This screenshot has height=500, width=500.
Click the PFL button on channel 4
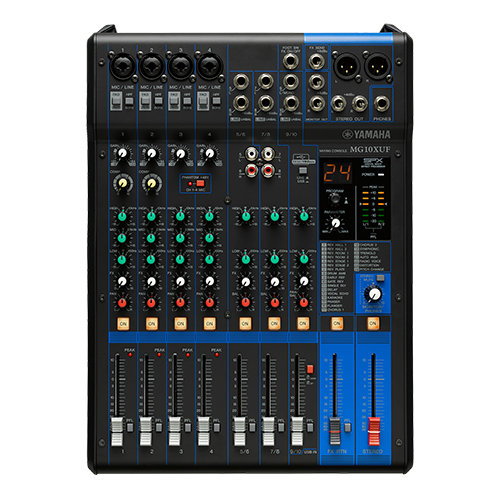tap(217, 427)
